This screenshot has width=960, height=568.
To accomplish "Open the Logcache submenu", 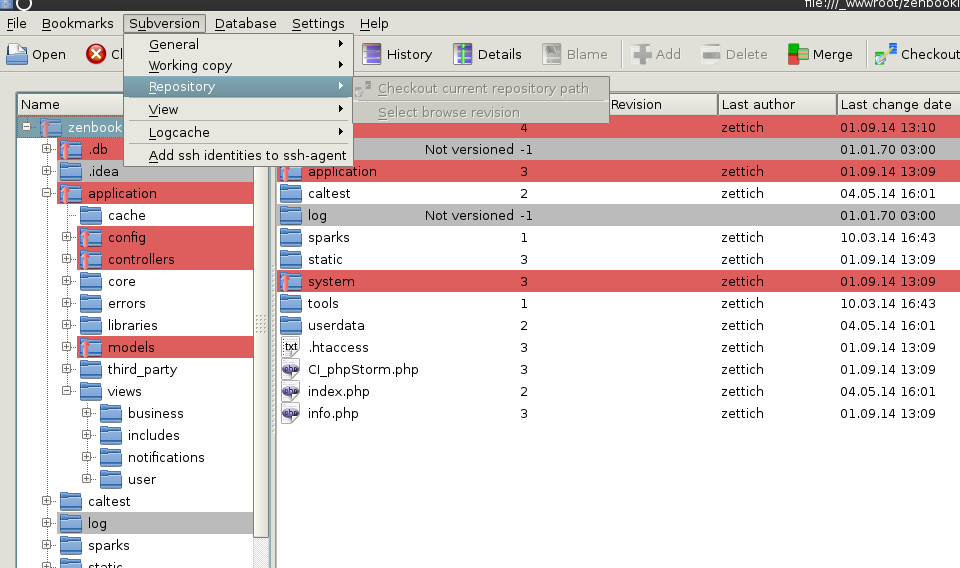I will (239, 132).
